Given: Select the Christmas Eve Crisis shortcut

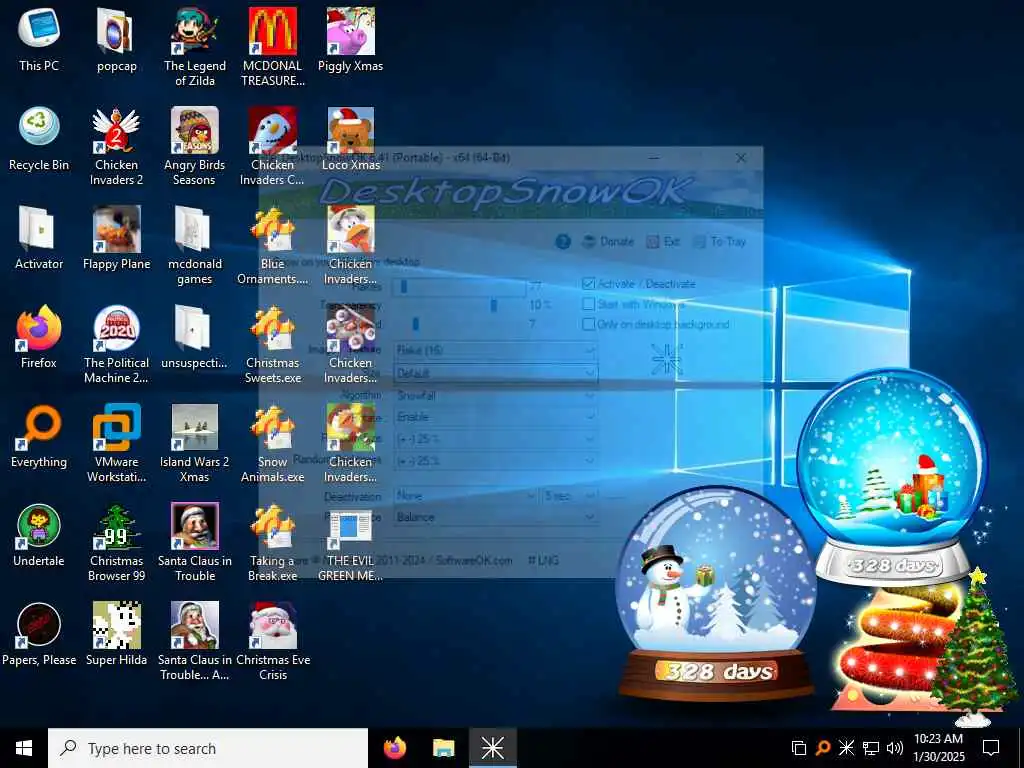Looking at the screenshot, I should 272,641.
